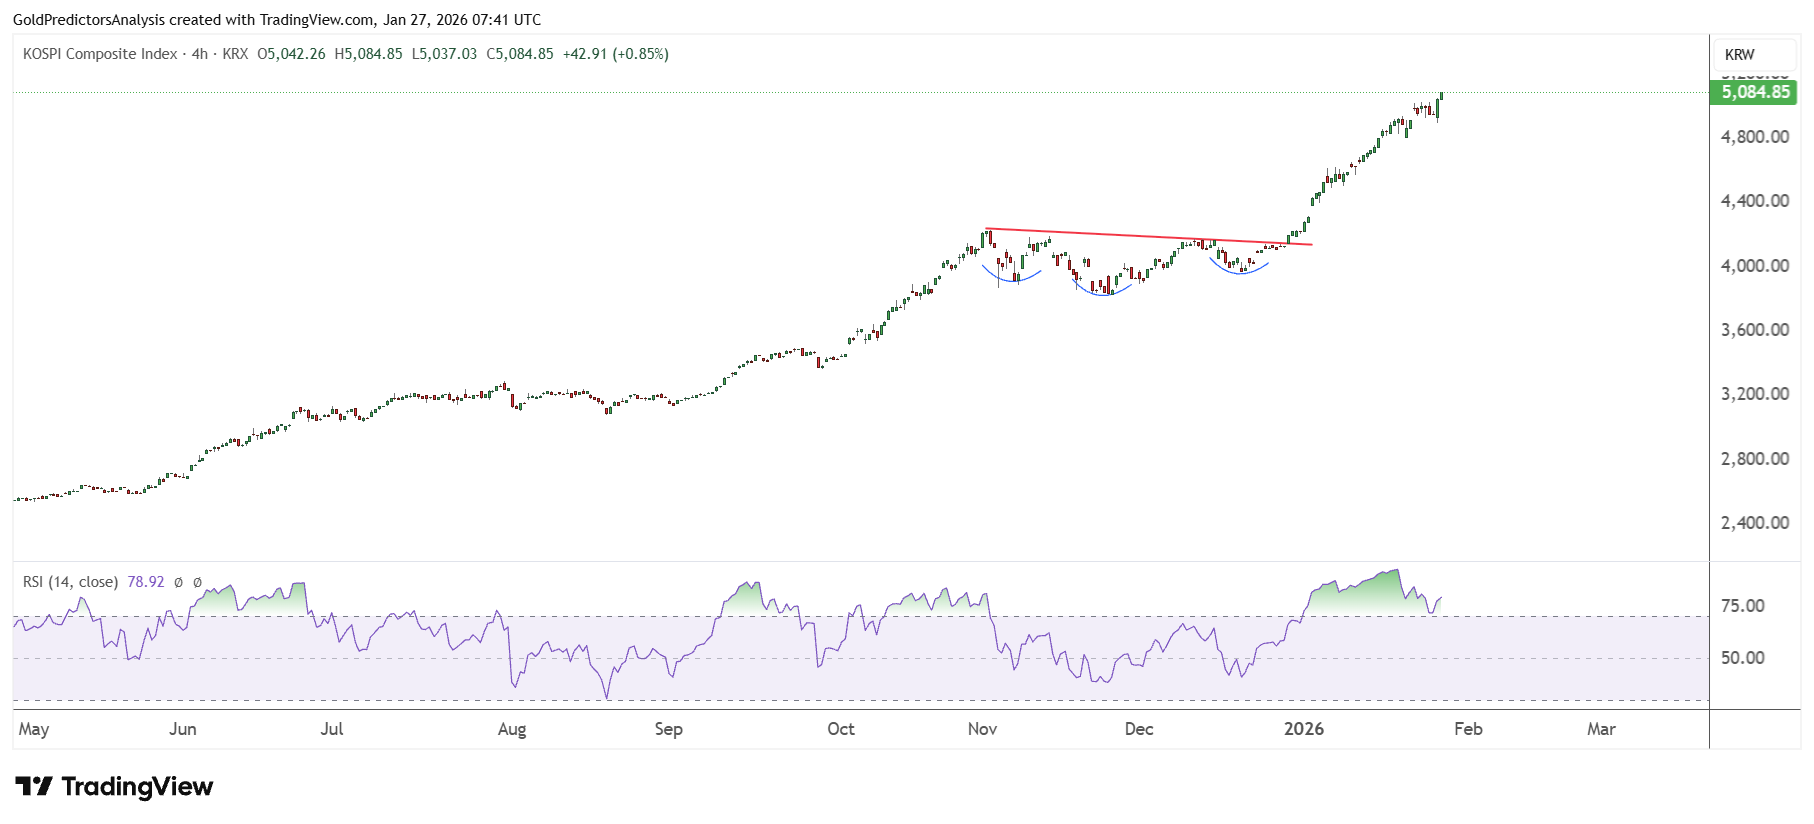Click the open value O5,042.26
Image resolution: width=1814 pixels, height=824 pixels.
pyautogui.click(x=291, y=54)
